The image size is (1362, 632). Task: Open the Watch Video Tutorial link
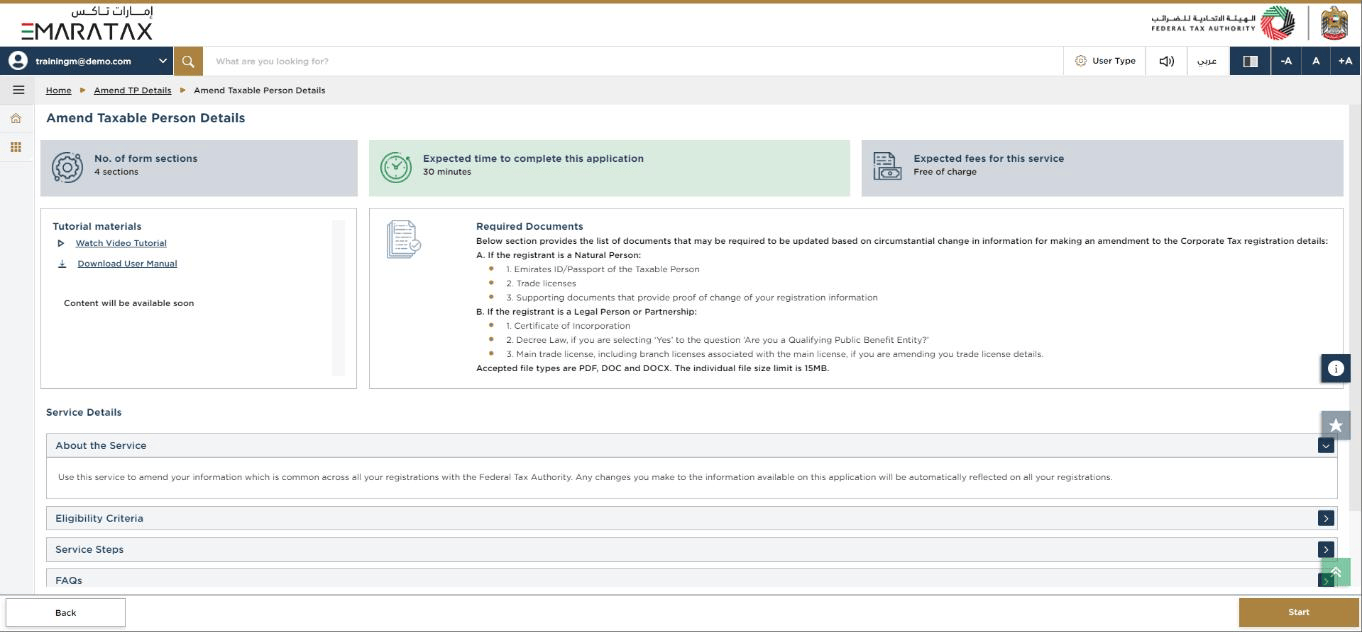[x=121, y=243]
